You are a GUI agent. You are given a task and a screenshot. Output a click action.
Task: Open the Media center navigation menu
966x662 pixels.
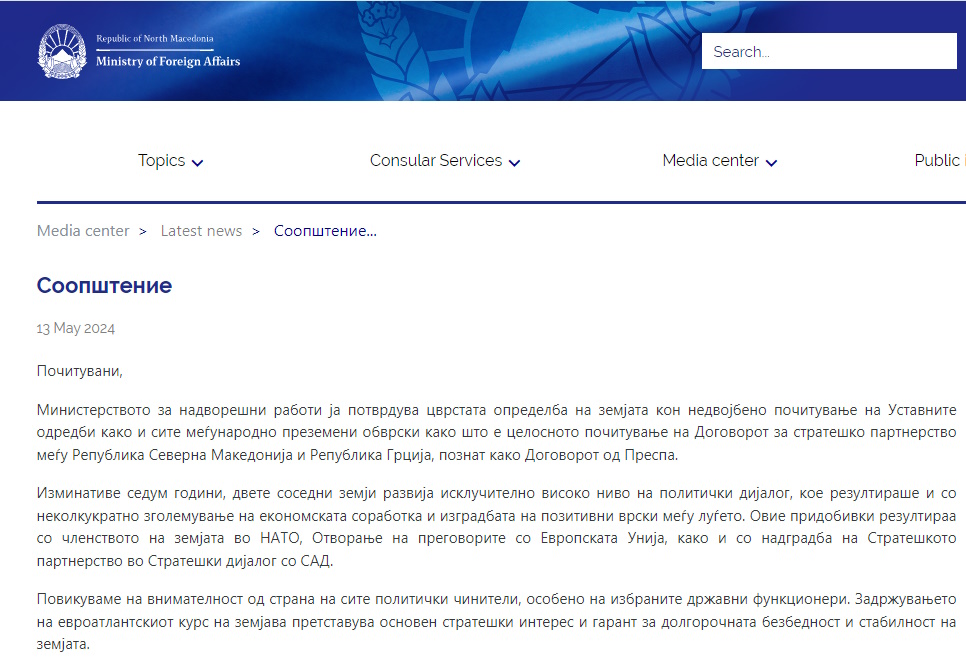click(x=710, y=161)
